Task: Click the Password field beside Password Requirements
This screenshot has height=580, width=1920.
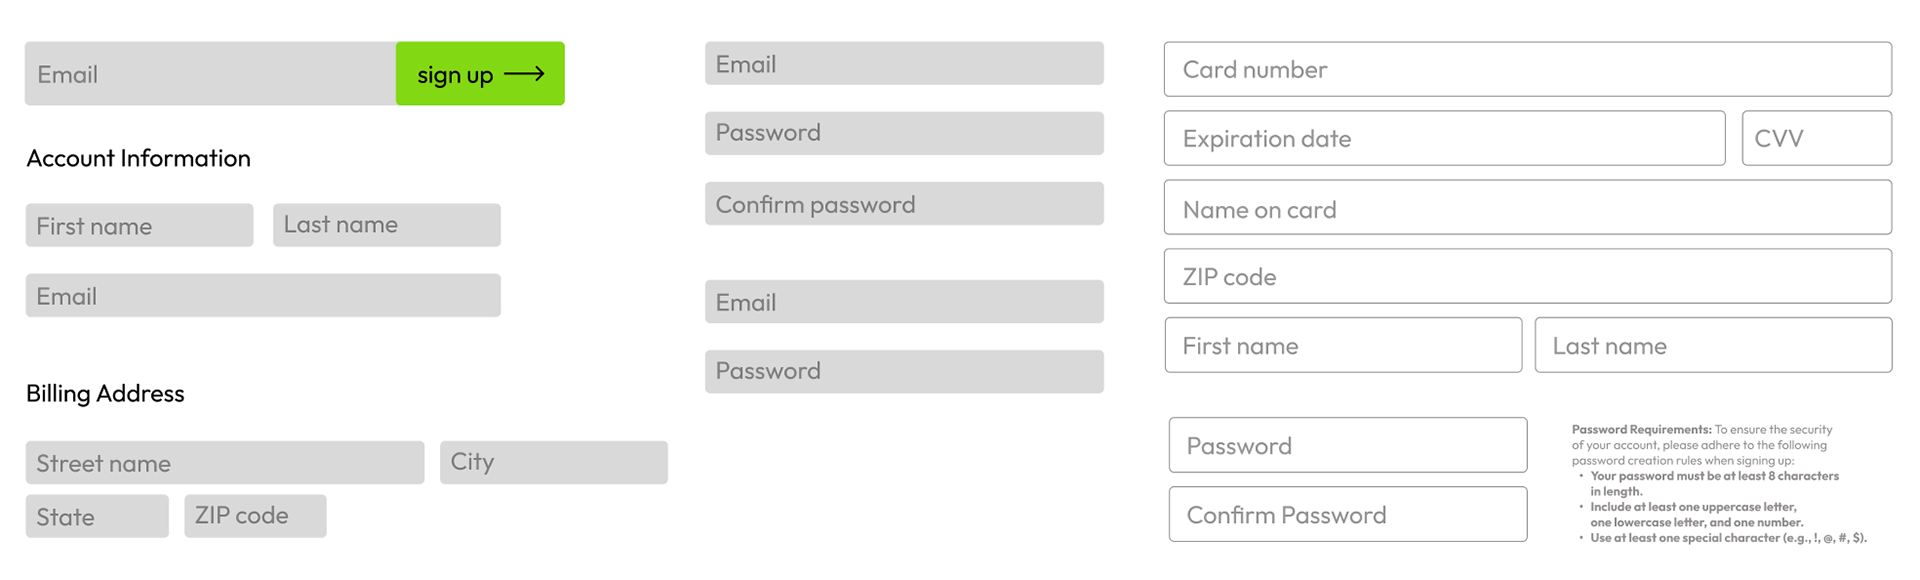Action: pos(1348,445)
